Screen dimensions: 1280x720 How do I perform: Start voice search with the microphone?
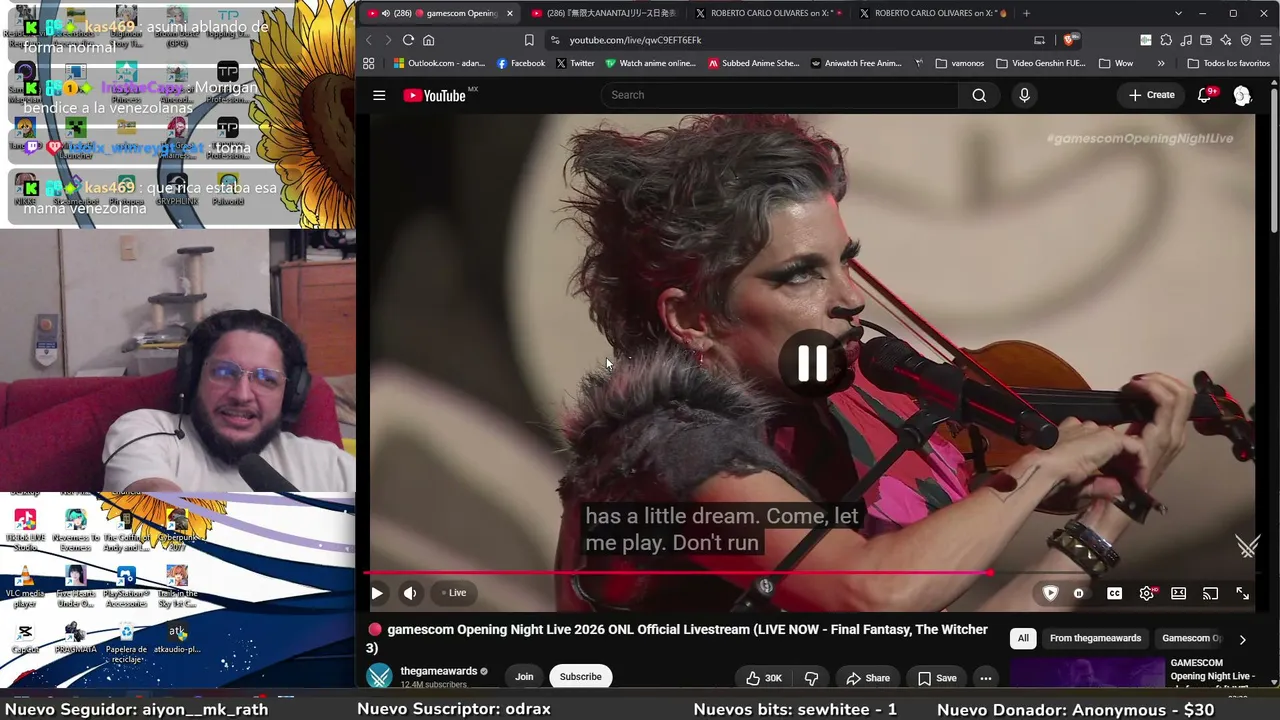1024,95
